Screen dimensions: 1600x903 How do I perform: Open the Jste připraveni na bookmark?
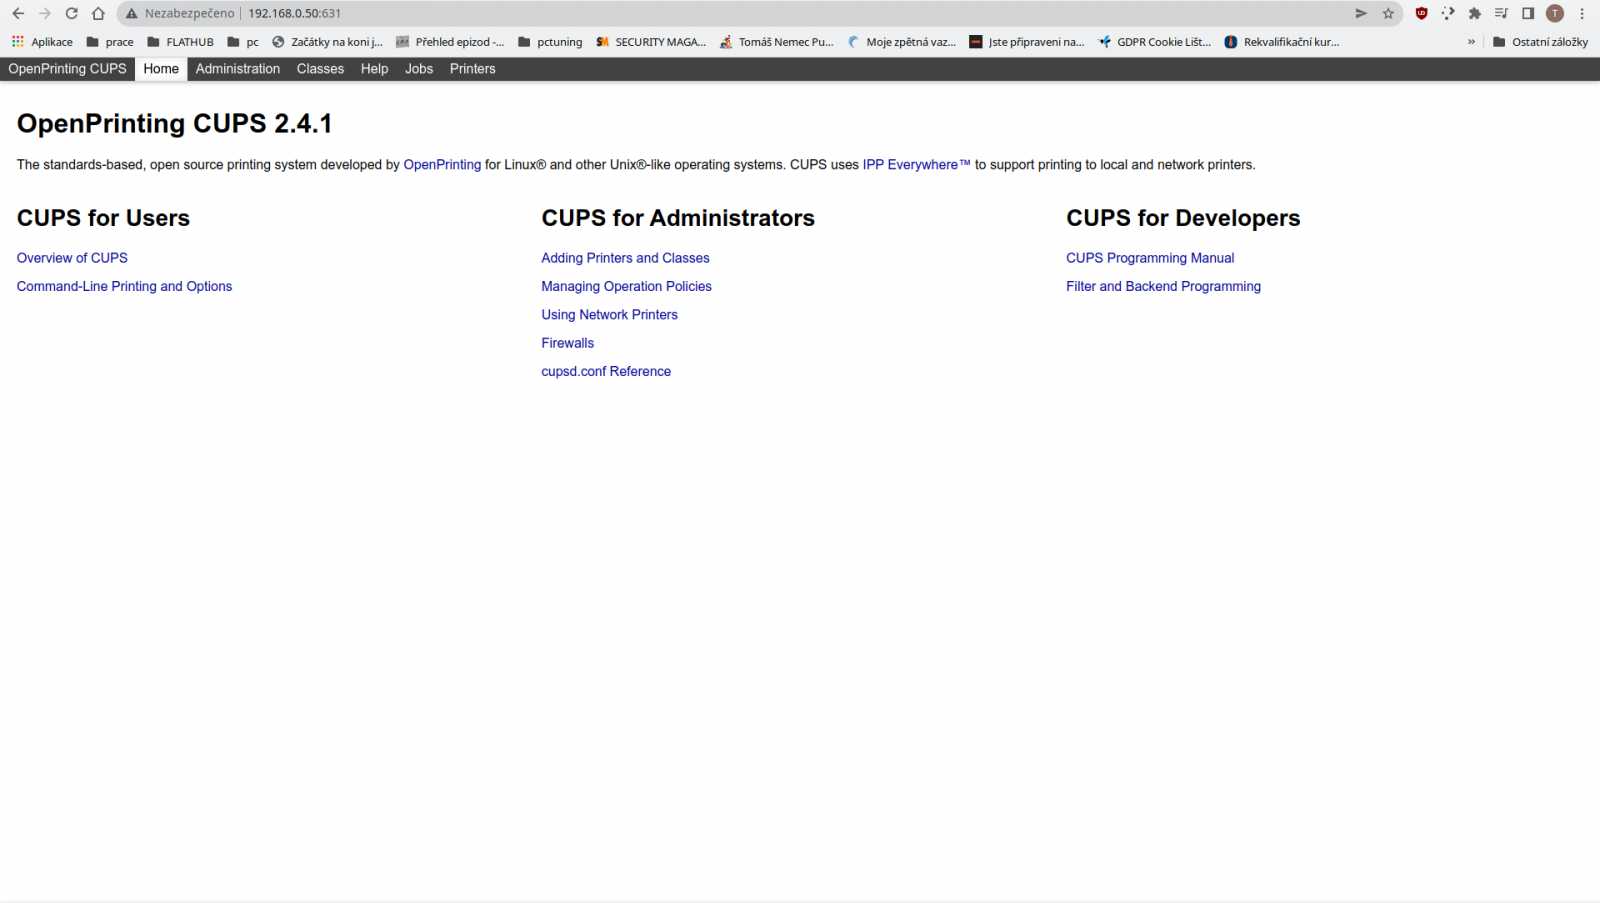tap(1026, 42)
